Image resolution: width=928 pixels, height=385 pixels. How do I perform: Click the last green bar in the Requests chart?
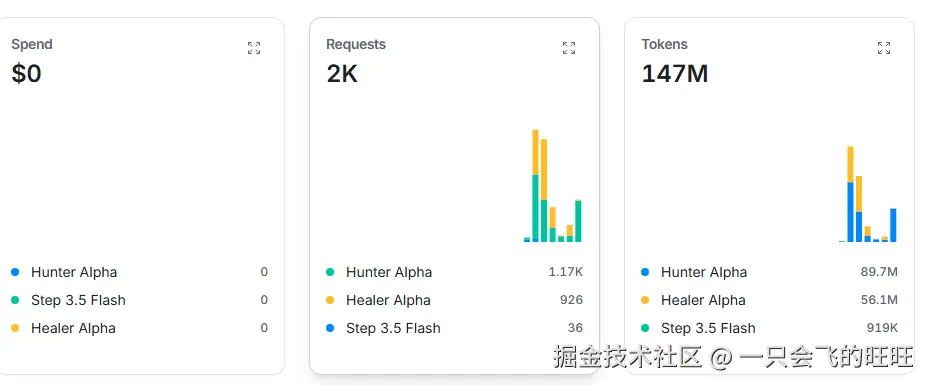[578, 221]
